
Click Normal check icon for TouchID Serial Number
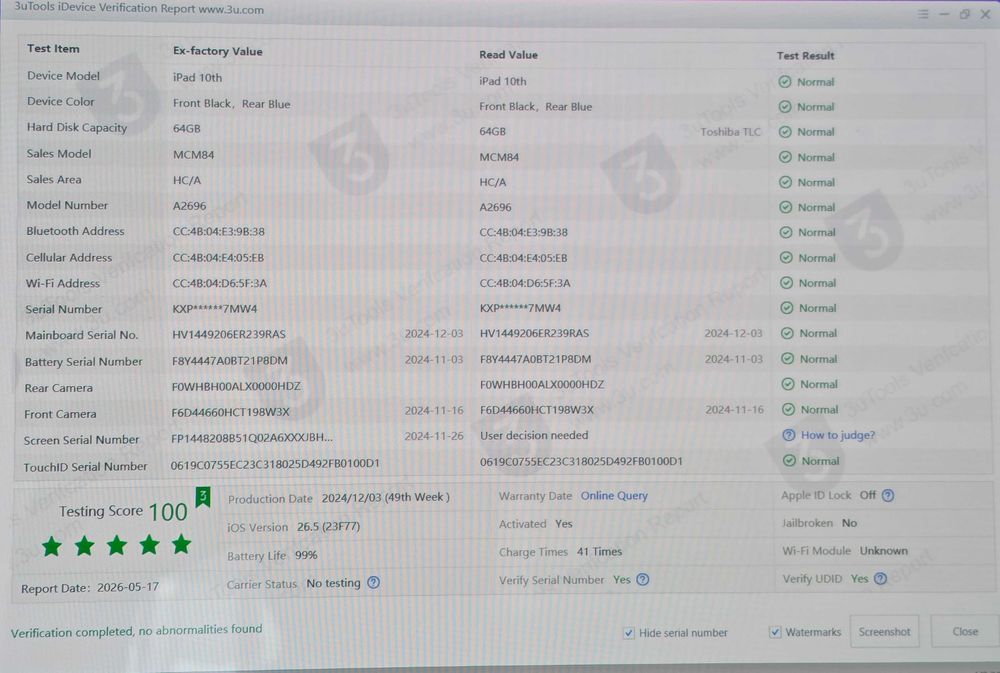click(x=790, y=461)
